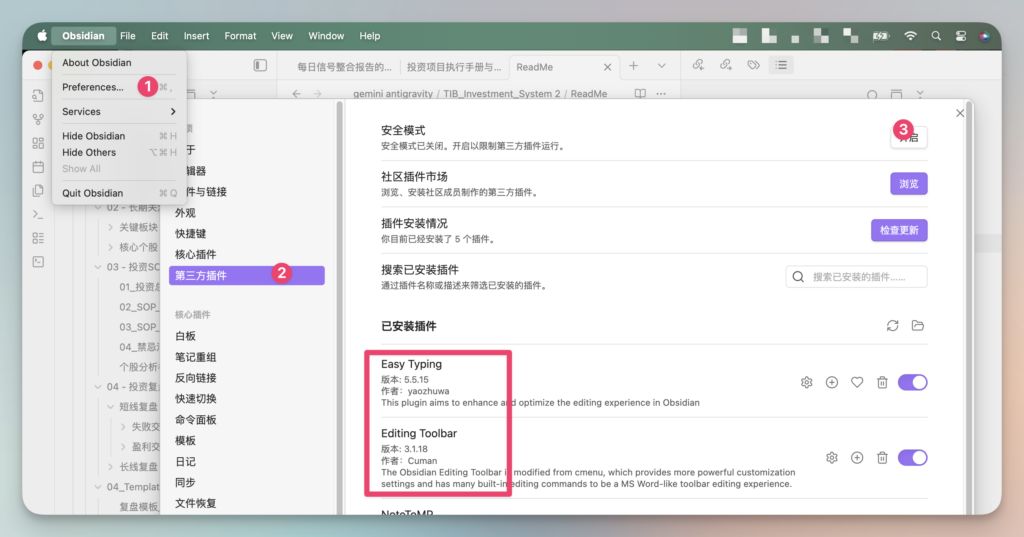
Task: Click the 浏览 button for community plugins
Action: 908,184
